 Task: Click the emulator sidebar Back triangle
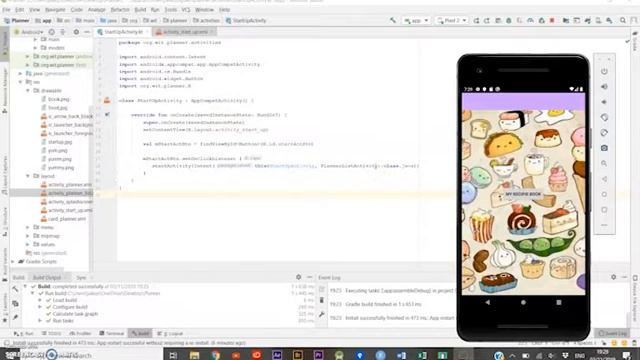pos(604,179)
